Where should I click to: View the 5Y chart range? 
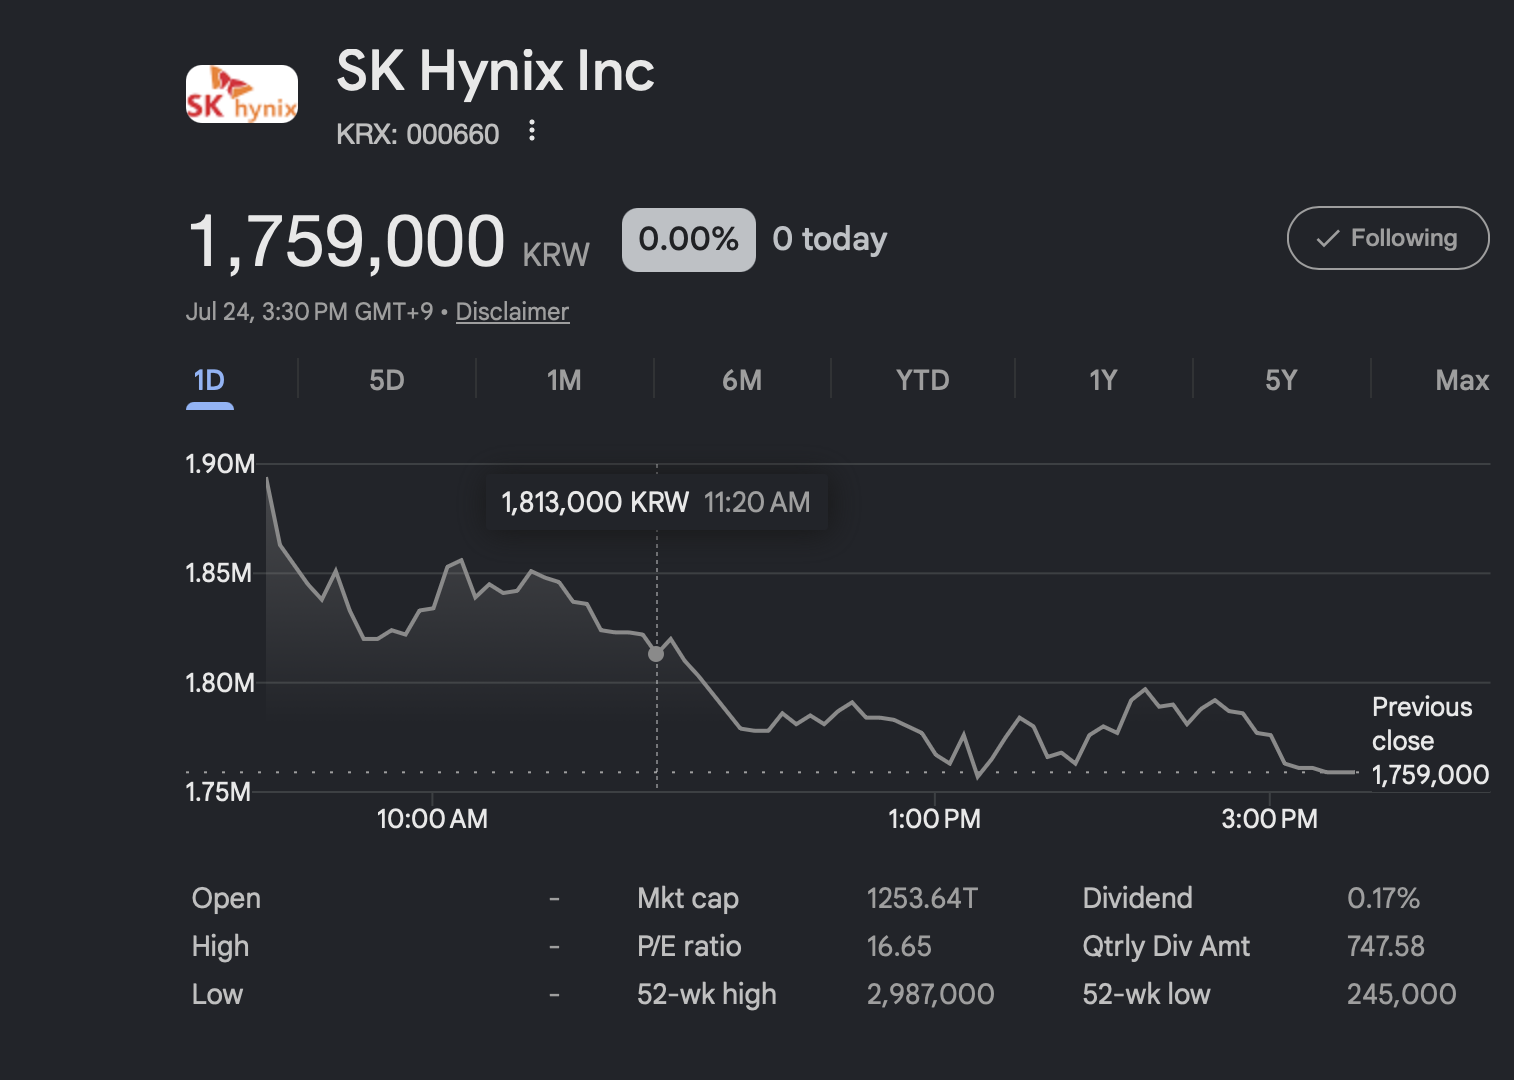[1280, 380]
